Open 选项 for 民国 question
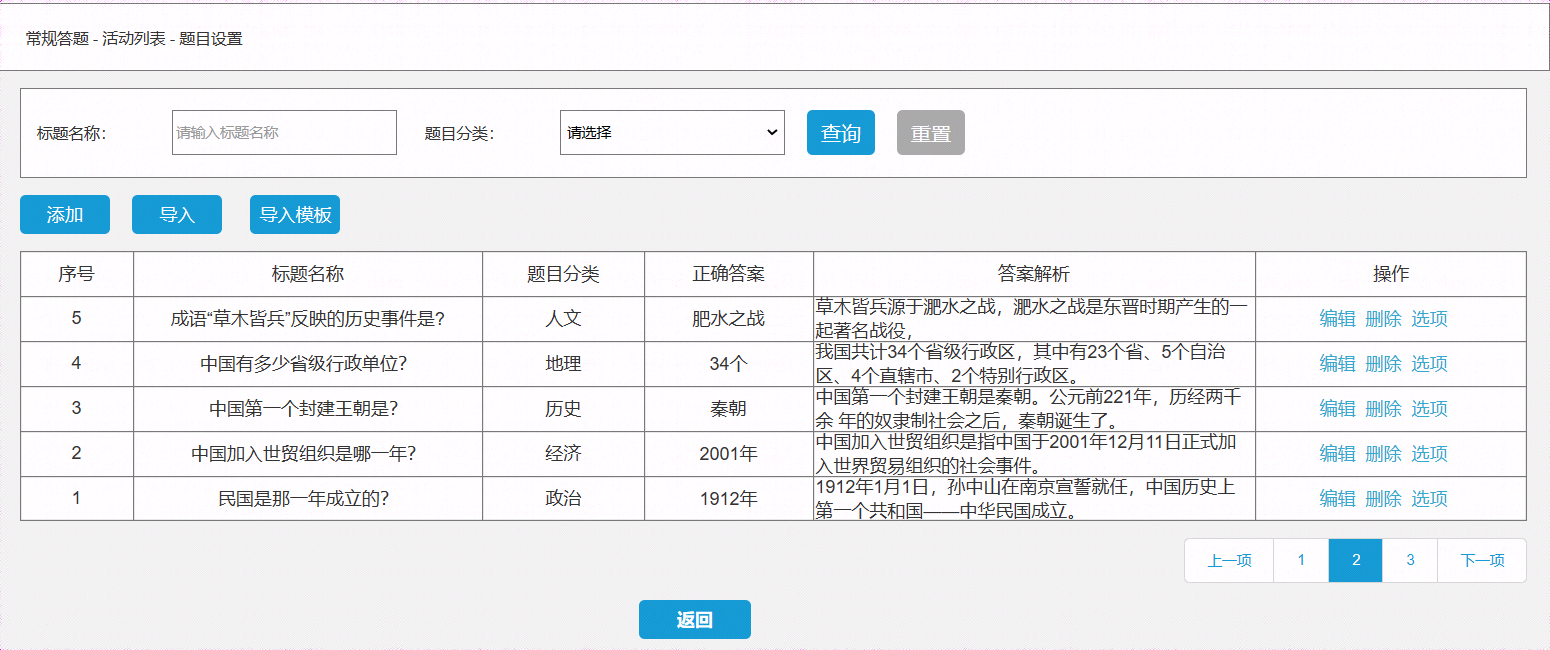Screen dimensions: 1550x650 [1429, 499]
